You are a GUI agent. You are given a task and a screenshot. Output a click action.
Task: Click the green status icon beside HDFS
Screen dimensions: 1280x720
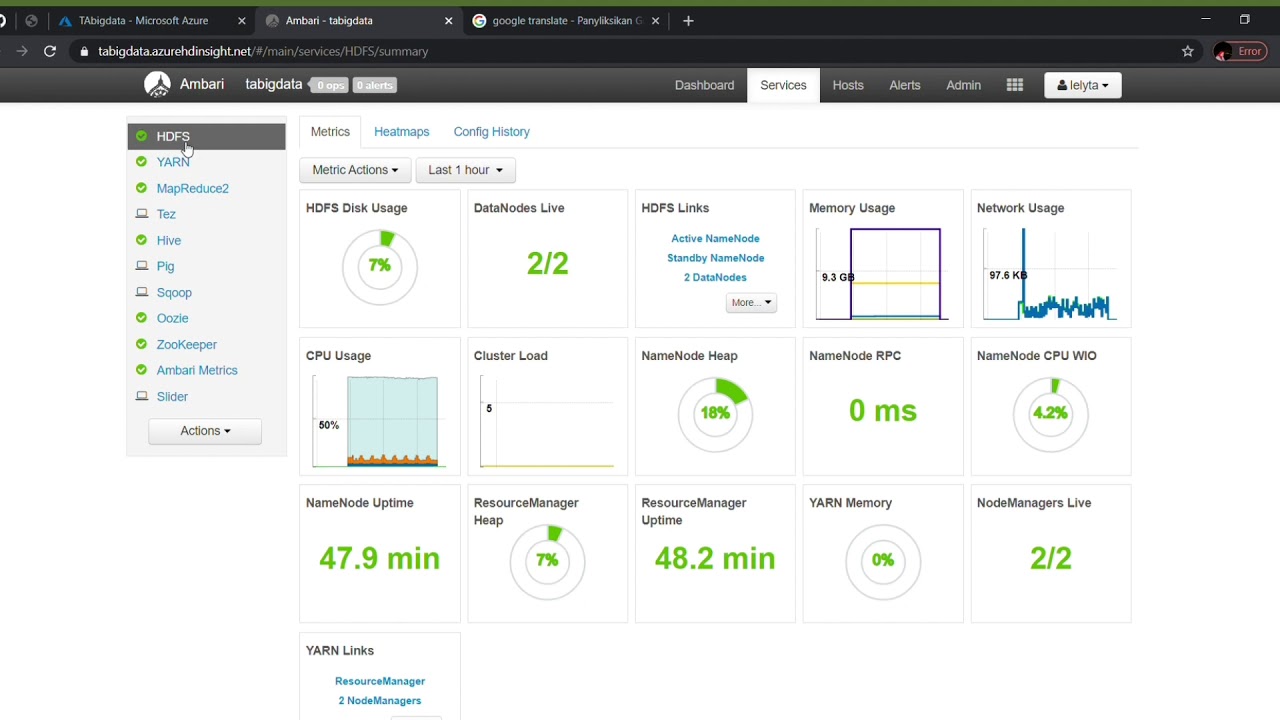click(141, 136)
